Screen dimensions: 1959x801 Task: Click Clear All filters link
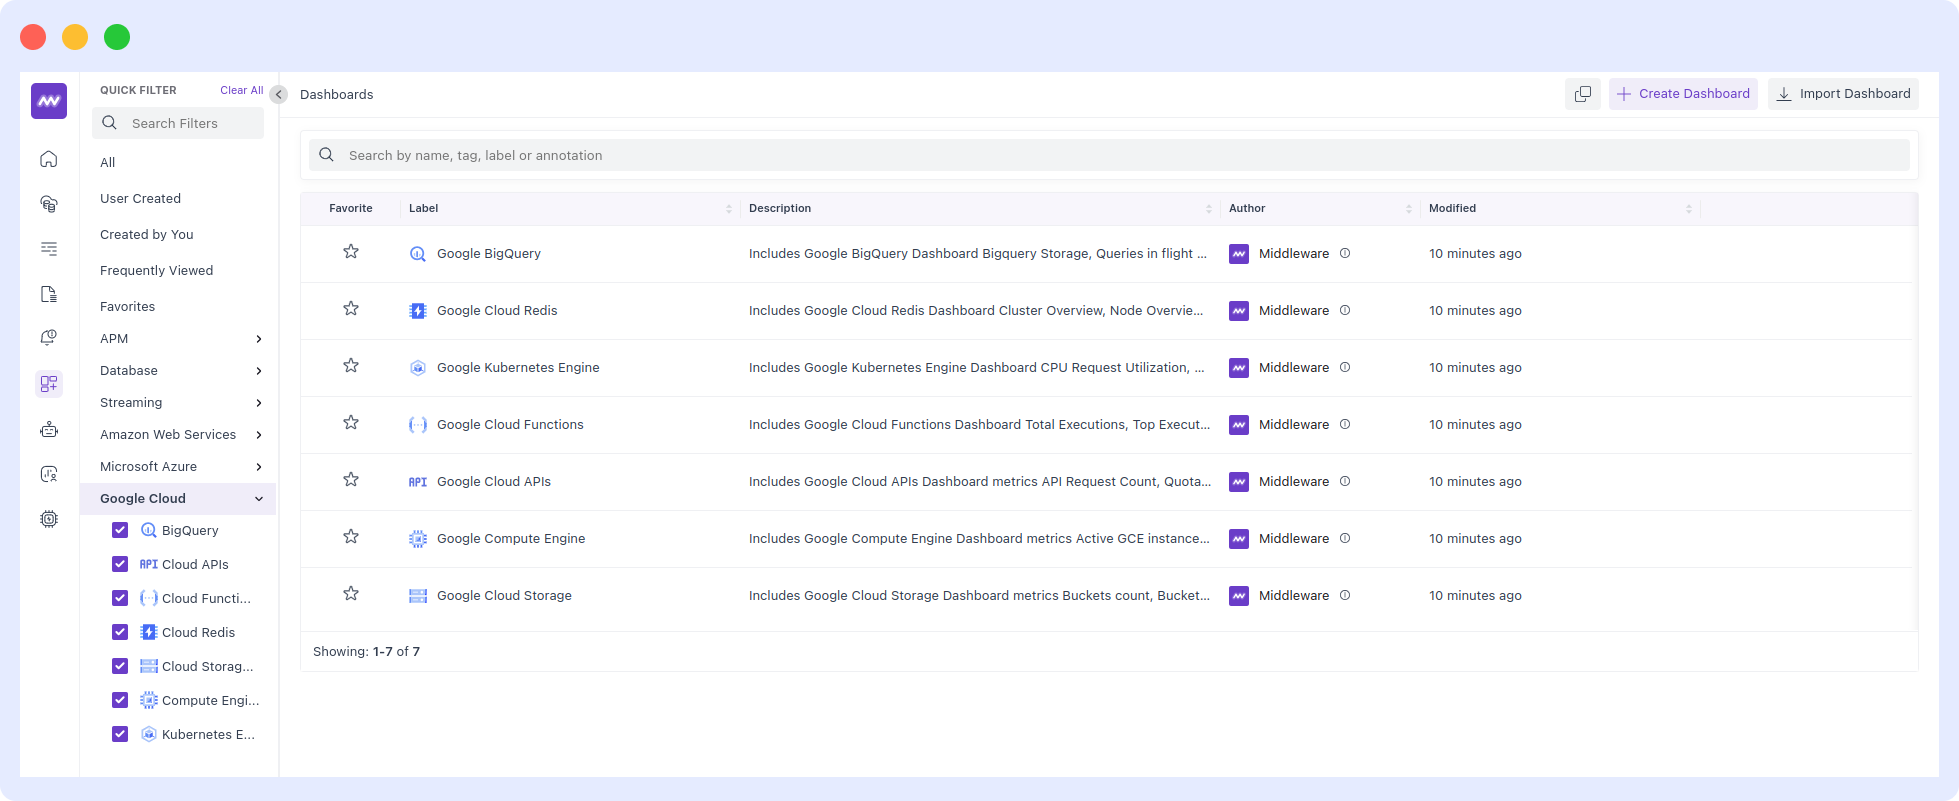(x=242, y=90)
